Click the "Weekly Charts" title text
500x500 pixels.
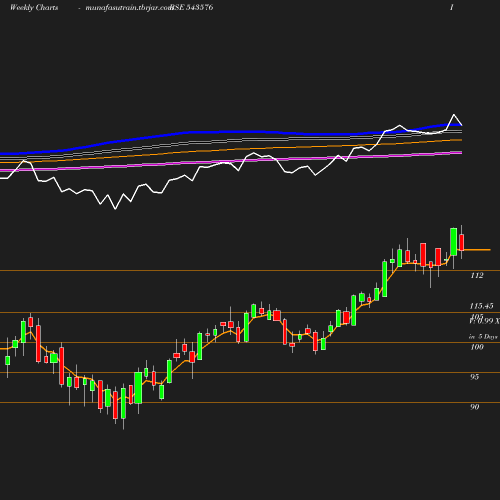coord(34,7)
